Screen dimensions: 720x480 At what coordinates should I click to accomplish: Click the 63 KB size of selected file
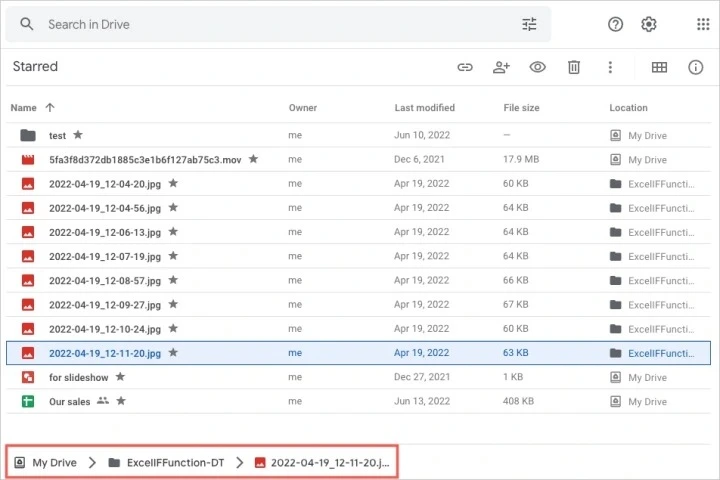(x=515, y=353)
